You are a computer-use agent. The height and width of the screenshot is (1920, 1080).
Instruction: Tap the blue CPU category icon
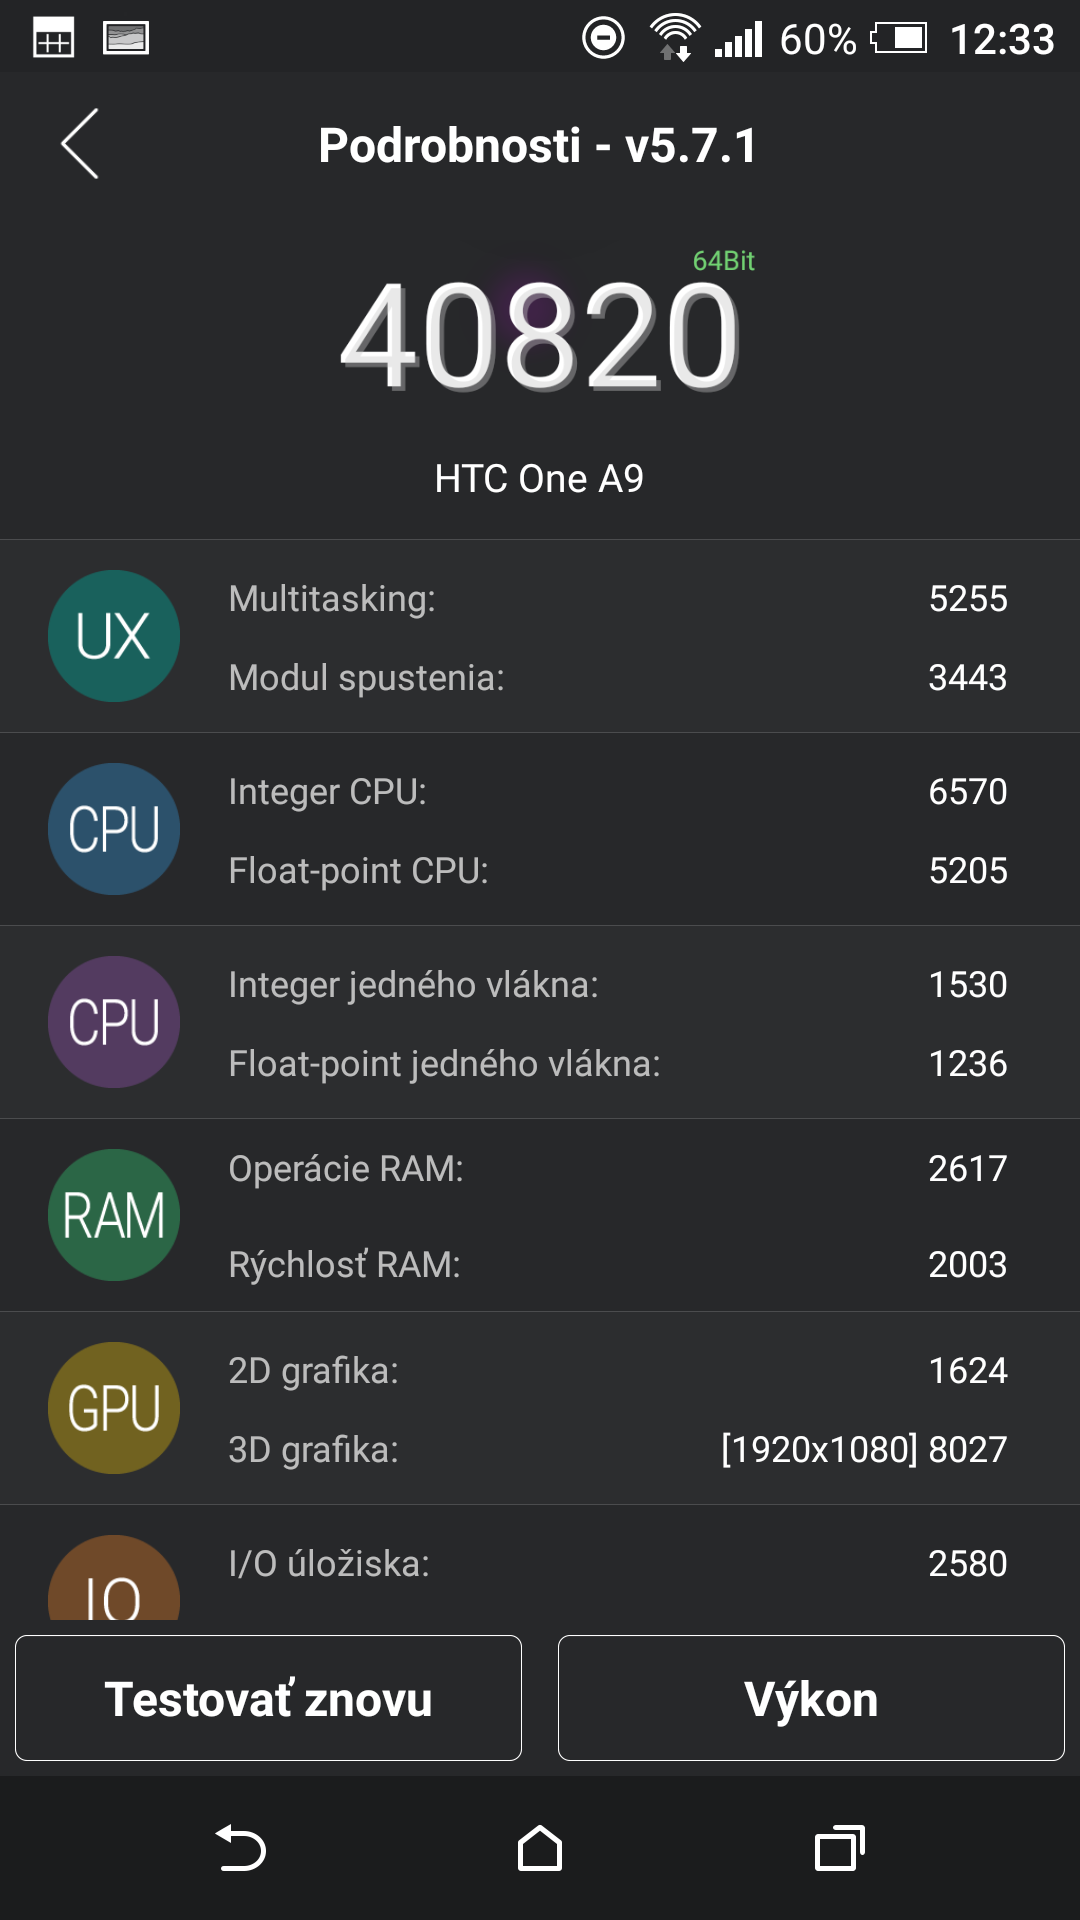pyautogui.click(x=114, y=829)
